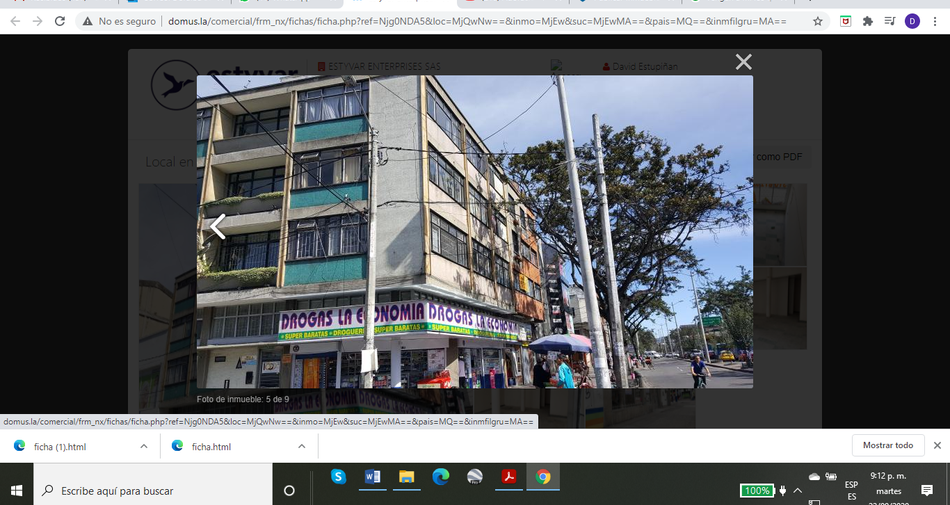The width and height of the screenshot is (950, 505).
Task: Open Cortana circle on taskbar
Action: pos(289,490)
